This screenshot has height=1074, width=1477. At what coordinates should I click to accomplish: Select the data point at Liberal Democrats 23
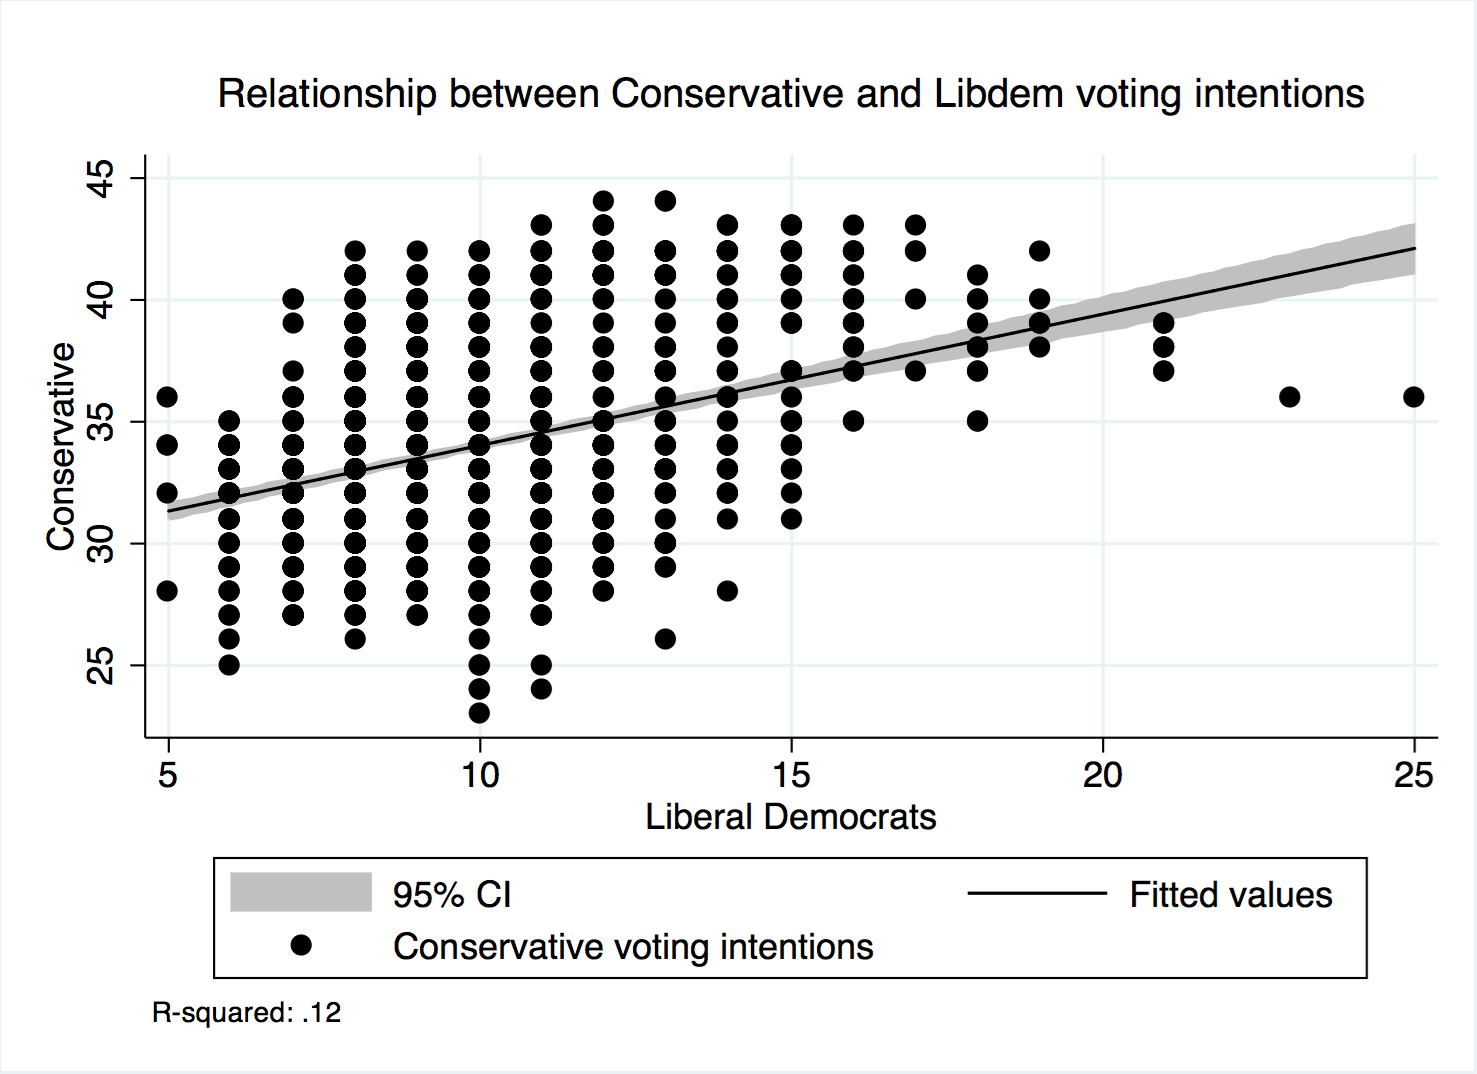click(1289, 397)
